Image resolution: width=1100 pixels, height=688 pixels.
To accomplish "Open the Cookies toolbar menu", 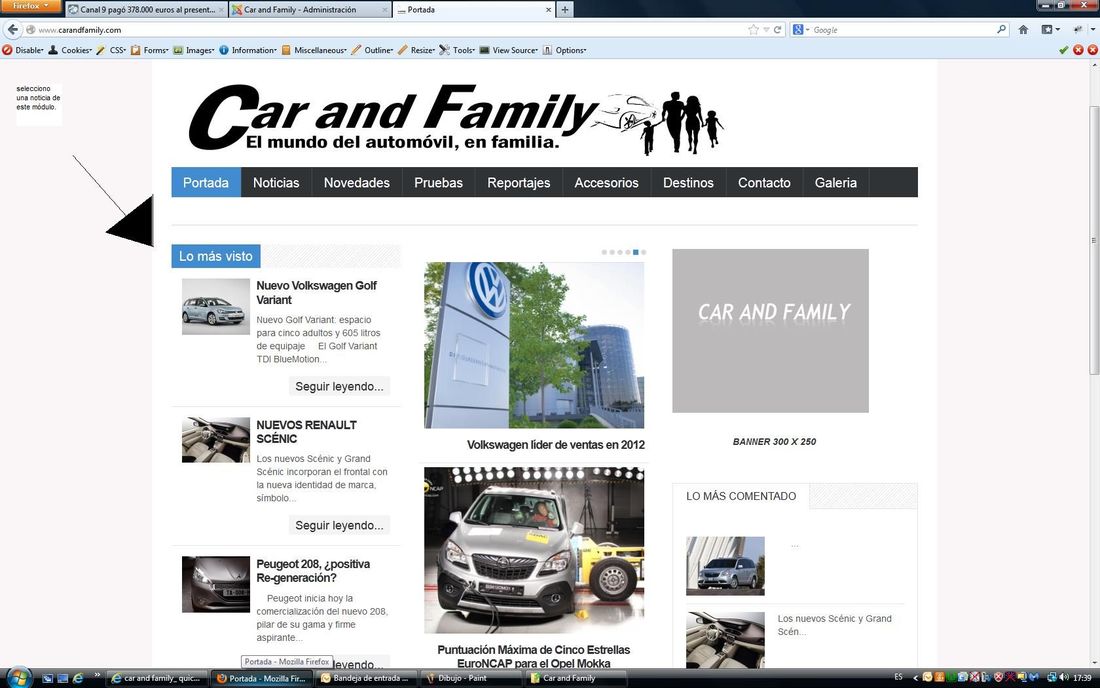I will [x=70, y=50].
